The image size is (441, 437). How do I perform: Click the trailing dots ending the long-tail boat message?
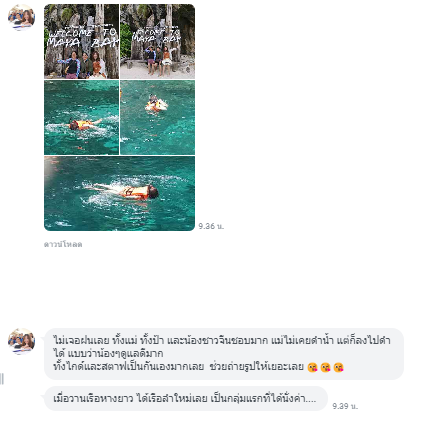311,400
